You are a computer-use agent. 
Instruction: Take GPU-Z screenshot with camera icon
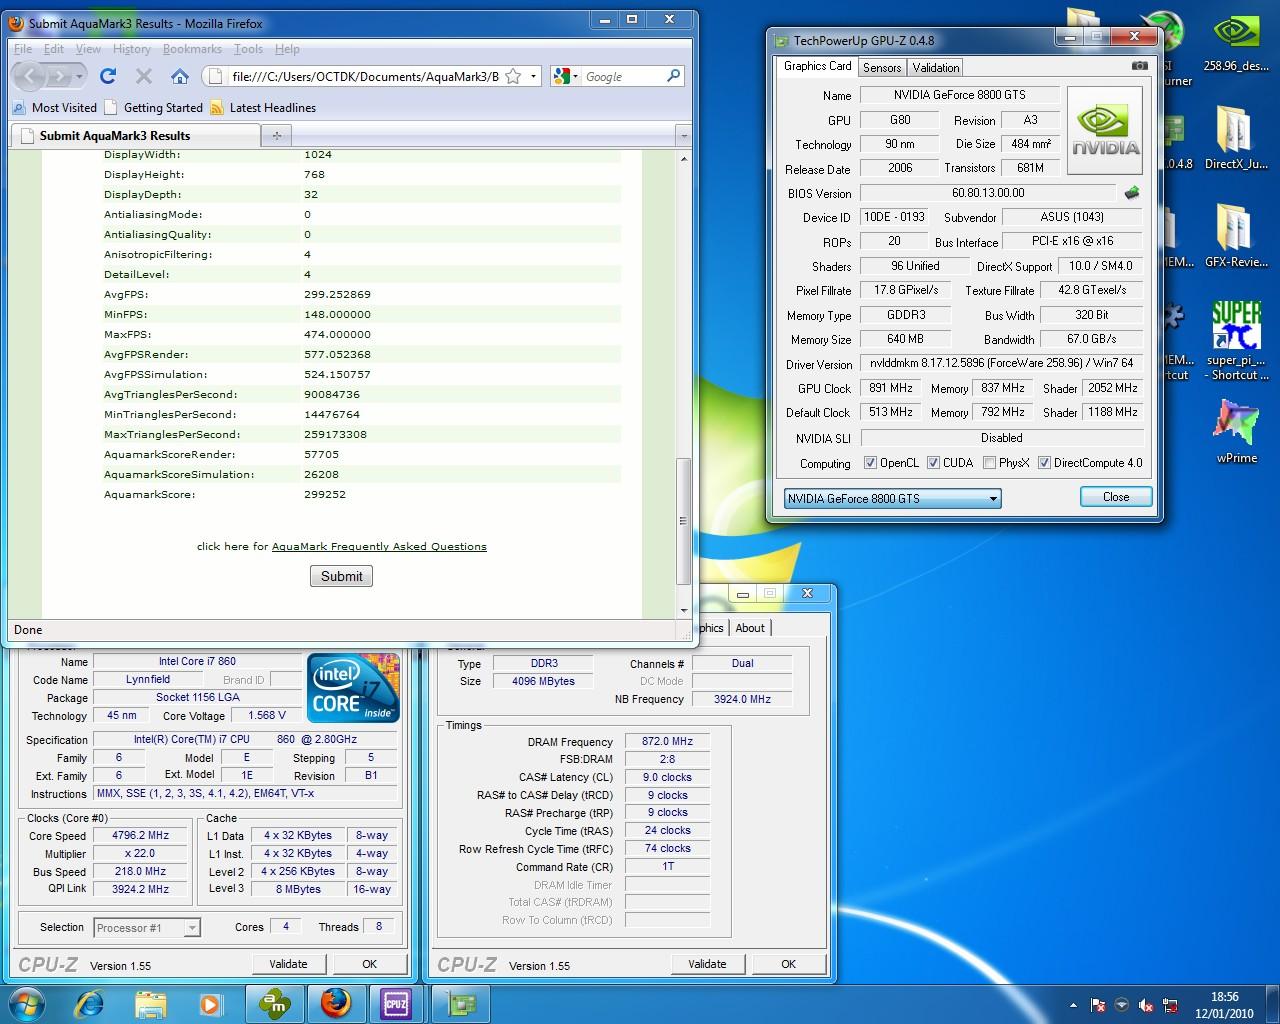1139,66
